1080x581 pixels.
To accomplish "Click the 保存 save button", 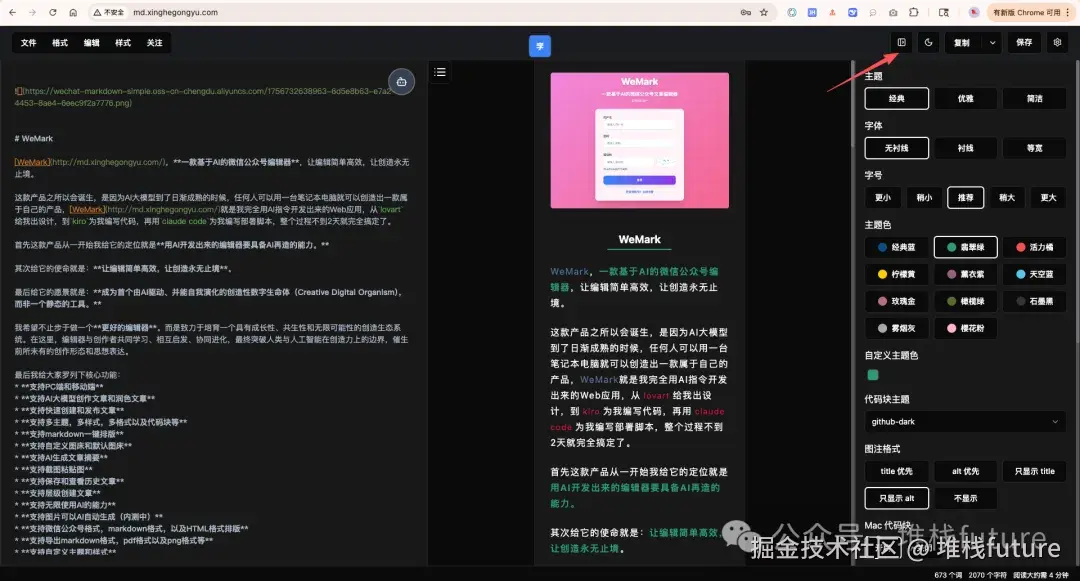I will (x=1024, y=42).
